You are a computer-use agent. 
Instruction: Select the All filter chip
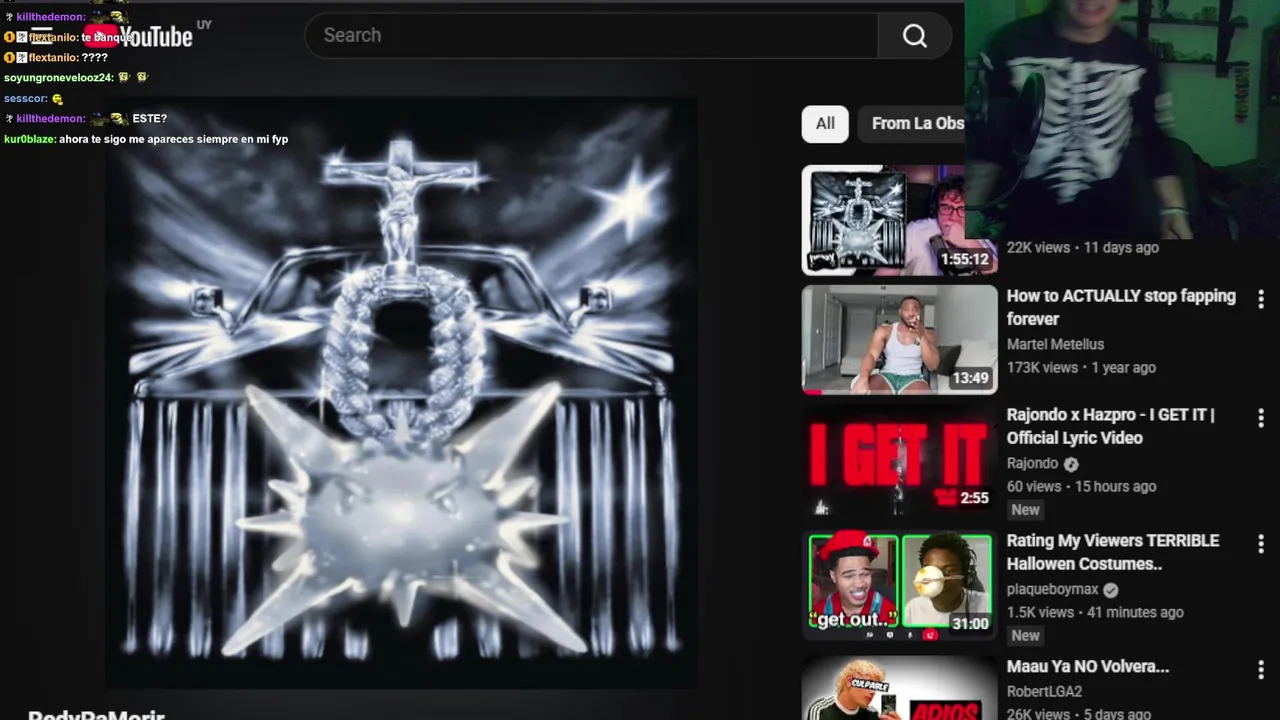(825, 124)
